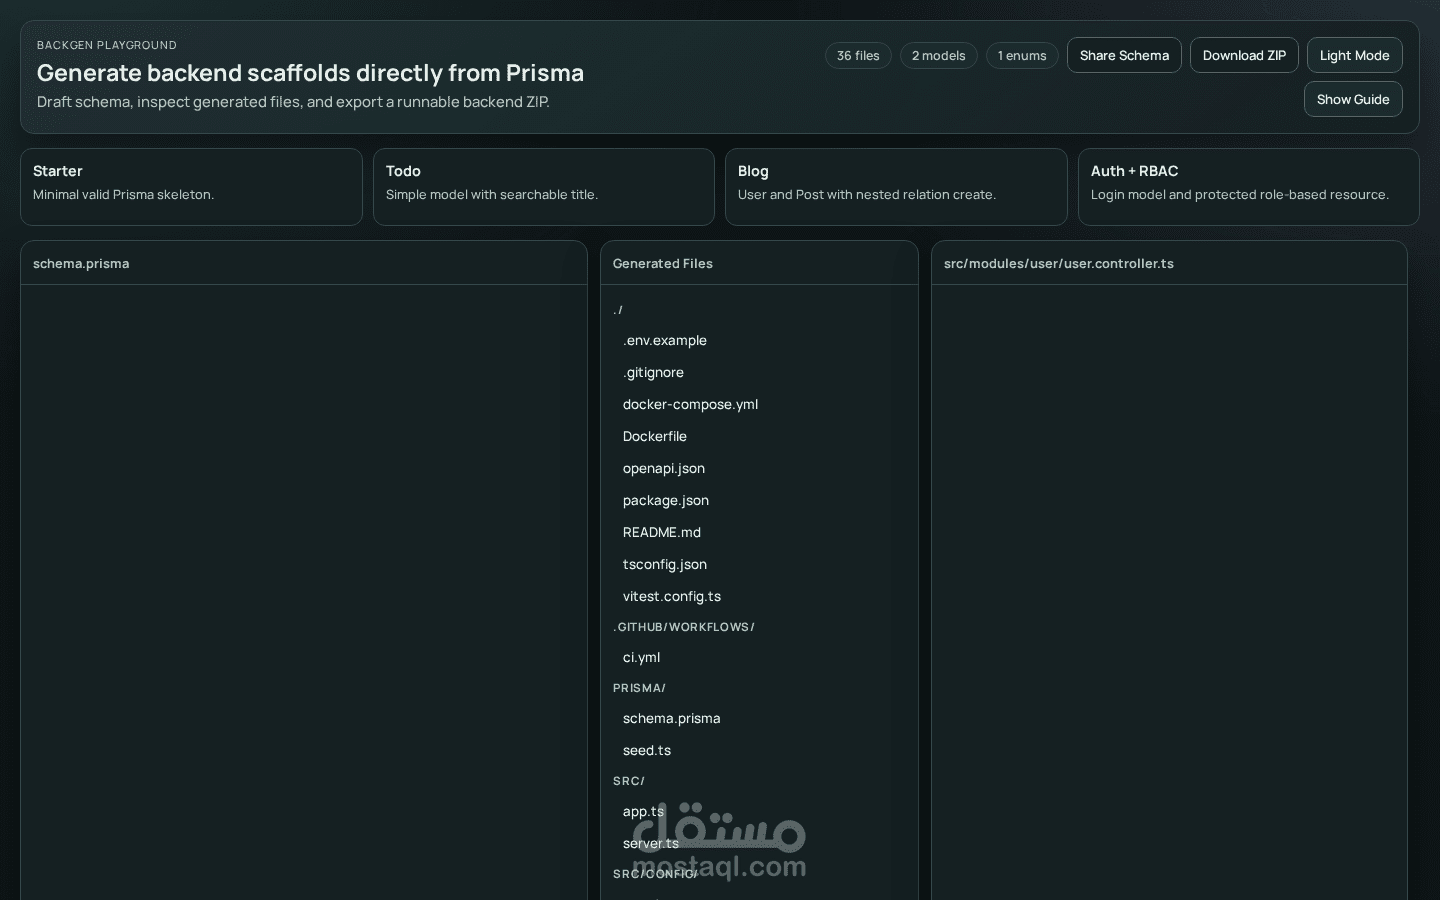Click the Download ZIP button
The height and width of the screenshot is (900, 1440).
1244,55
